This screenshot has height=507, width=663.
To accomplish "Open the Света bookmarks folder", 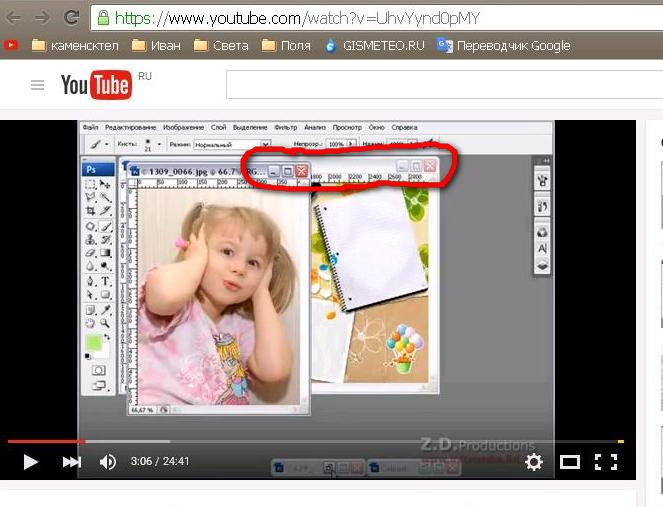I will (221, 45).
